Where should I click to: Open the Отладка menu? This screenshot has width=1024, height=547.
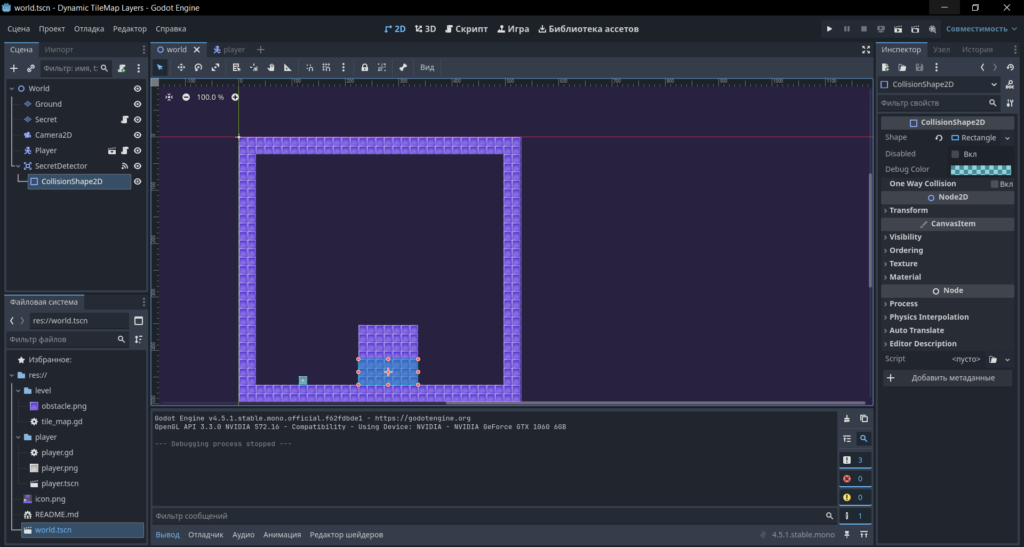[89, 29]
